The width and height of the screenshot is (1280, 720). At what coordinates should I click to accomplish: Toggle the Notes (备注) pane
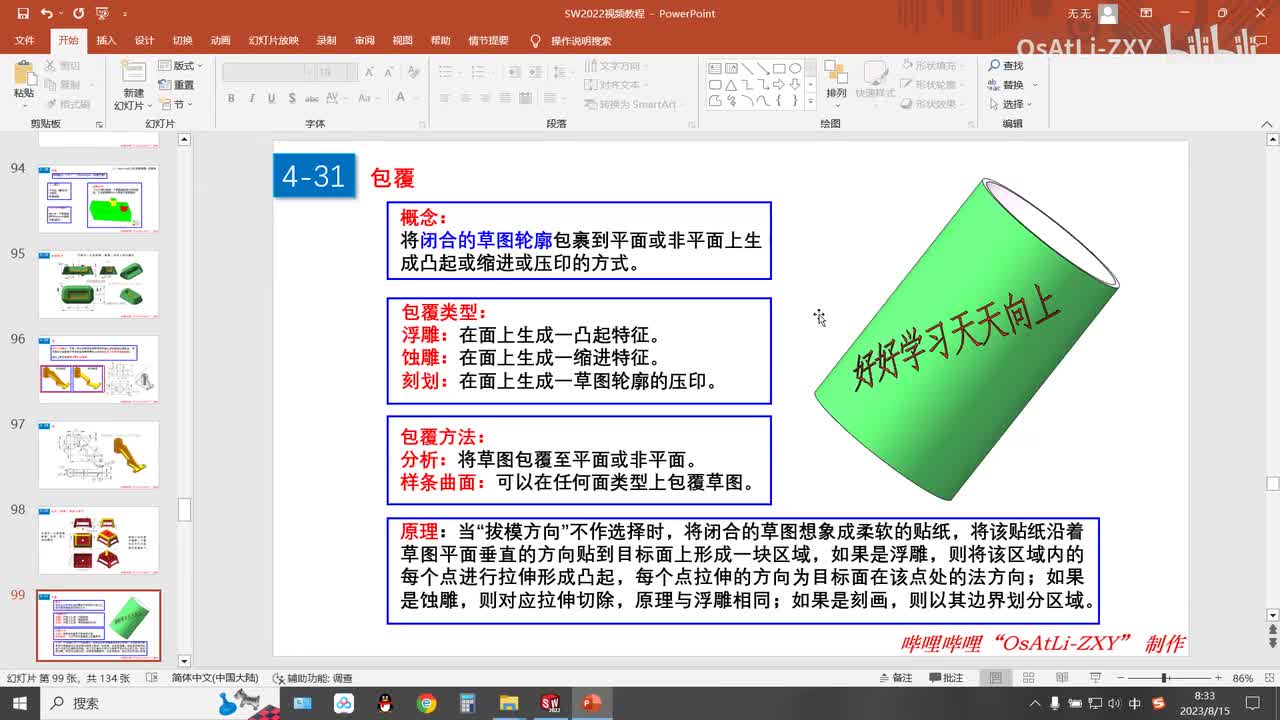click(894, 678)
